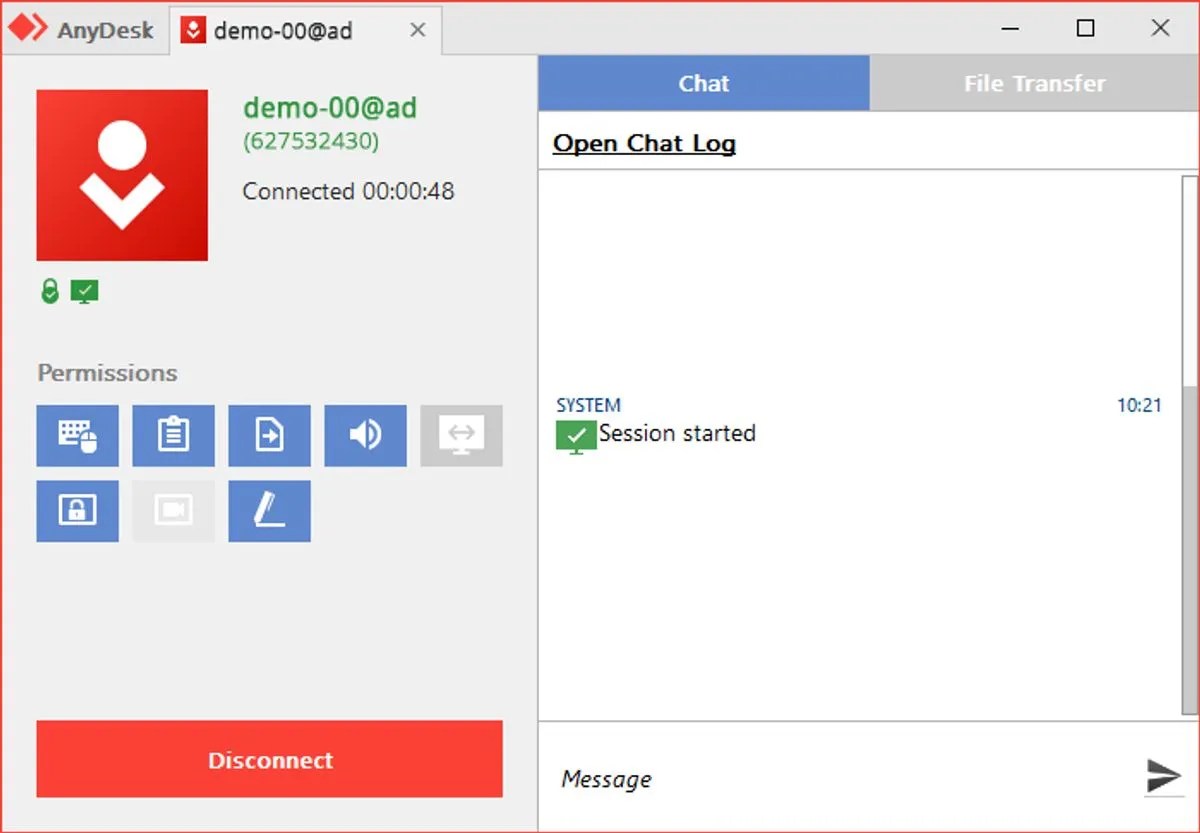Maximize the AnyDesk window

[1085, 28]
